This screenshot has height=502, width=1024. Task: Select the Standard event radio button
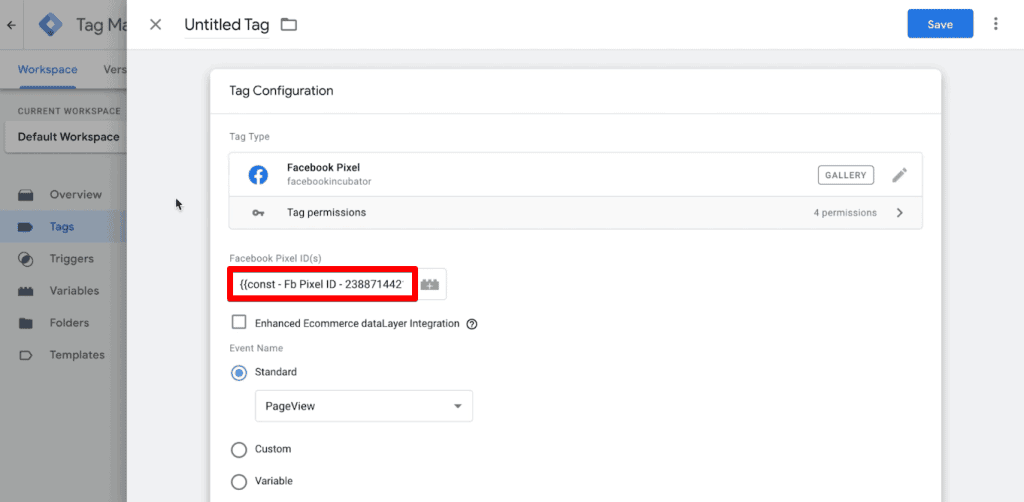[239, 372]
